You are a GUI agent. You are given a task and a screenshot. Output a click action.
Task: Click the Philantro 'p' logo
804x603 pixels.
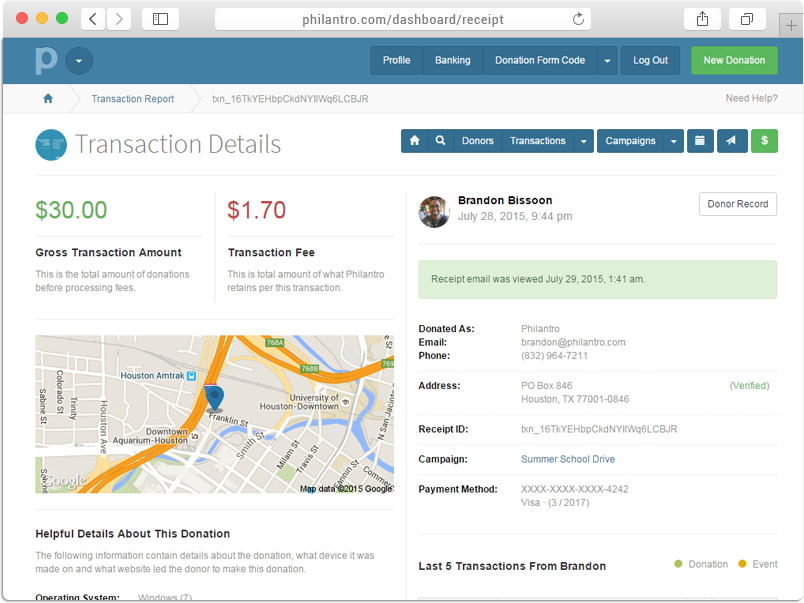[x=46, y=60]
